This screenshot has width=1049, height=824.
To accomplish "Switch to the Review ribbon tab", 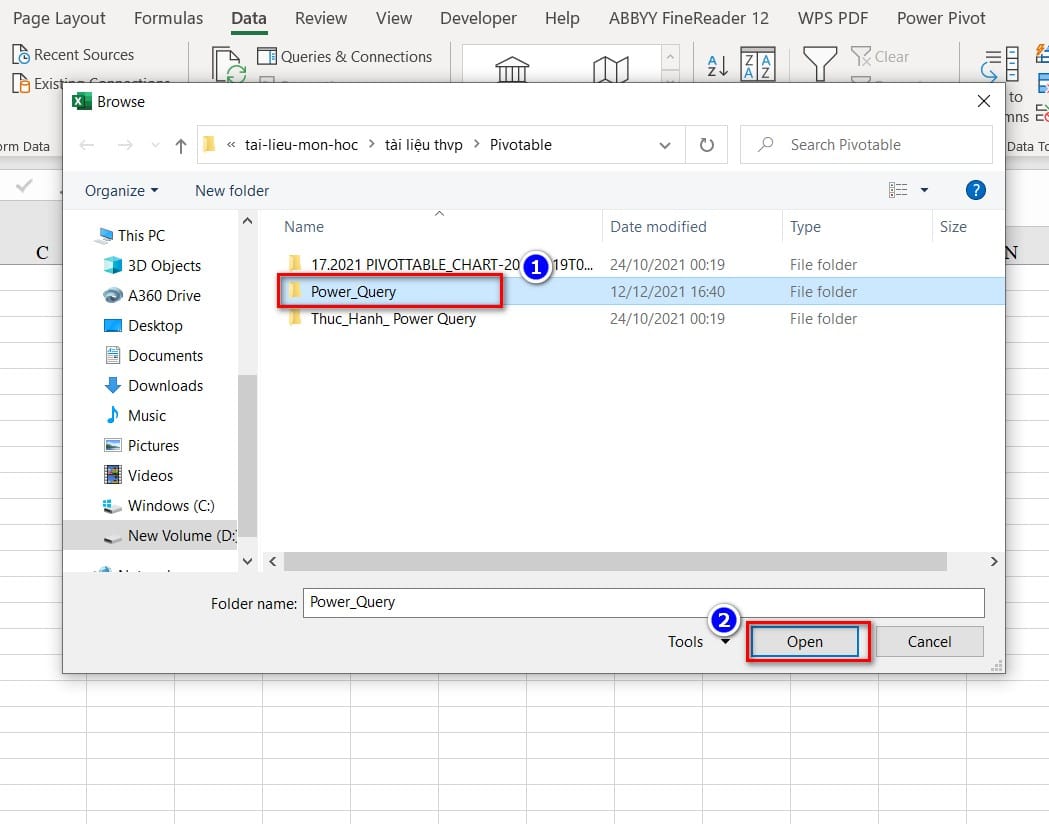I will click(x=320, y=17).
